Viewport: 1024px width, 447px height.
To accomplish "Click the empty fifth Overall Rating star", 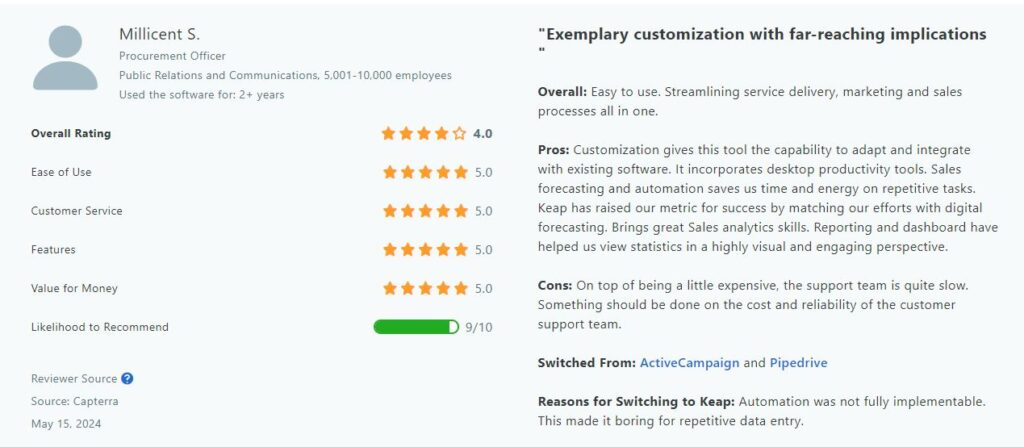I will (459, 133).
